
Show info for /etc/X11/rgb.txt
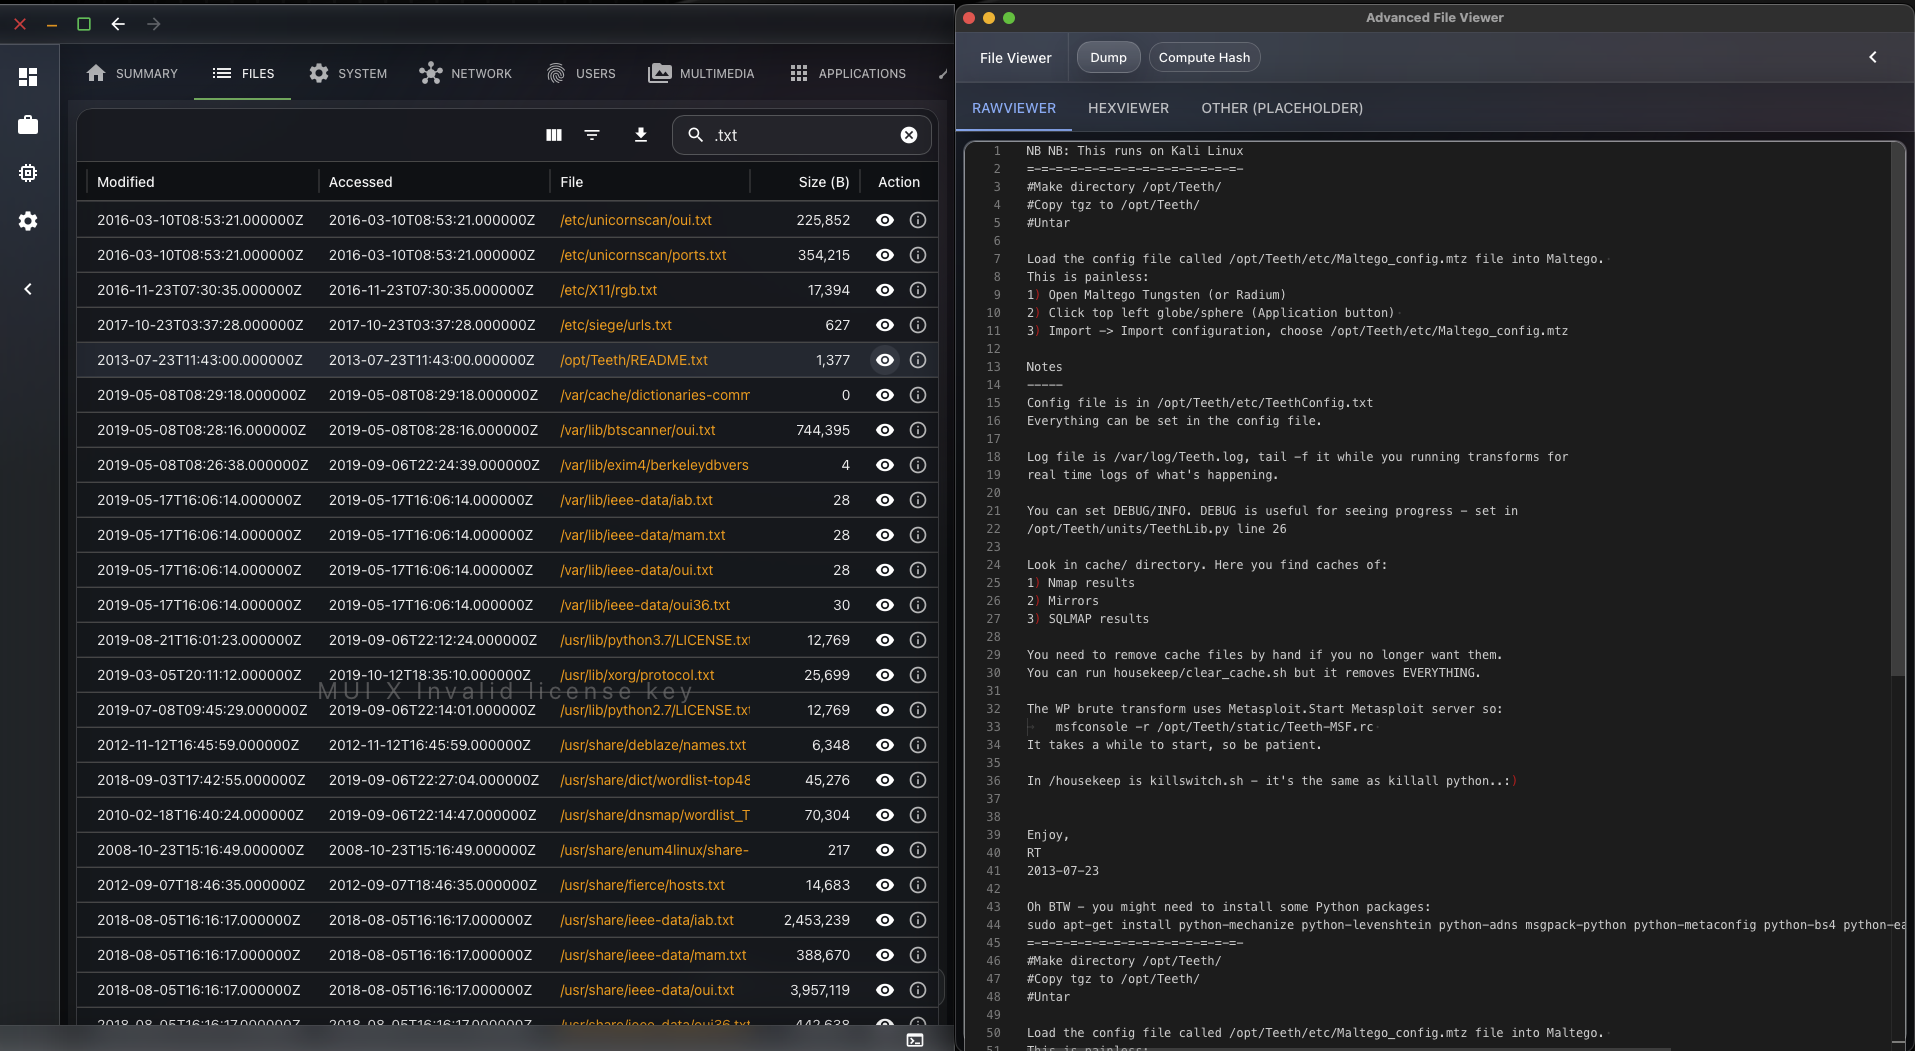coord(918,290)
